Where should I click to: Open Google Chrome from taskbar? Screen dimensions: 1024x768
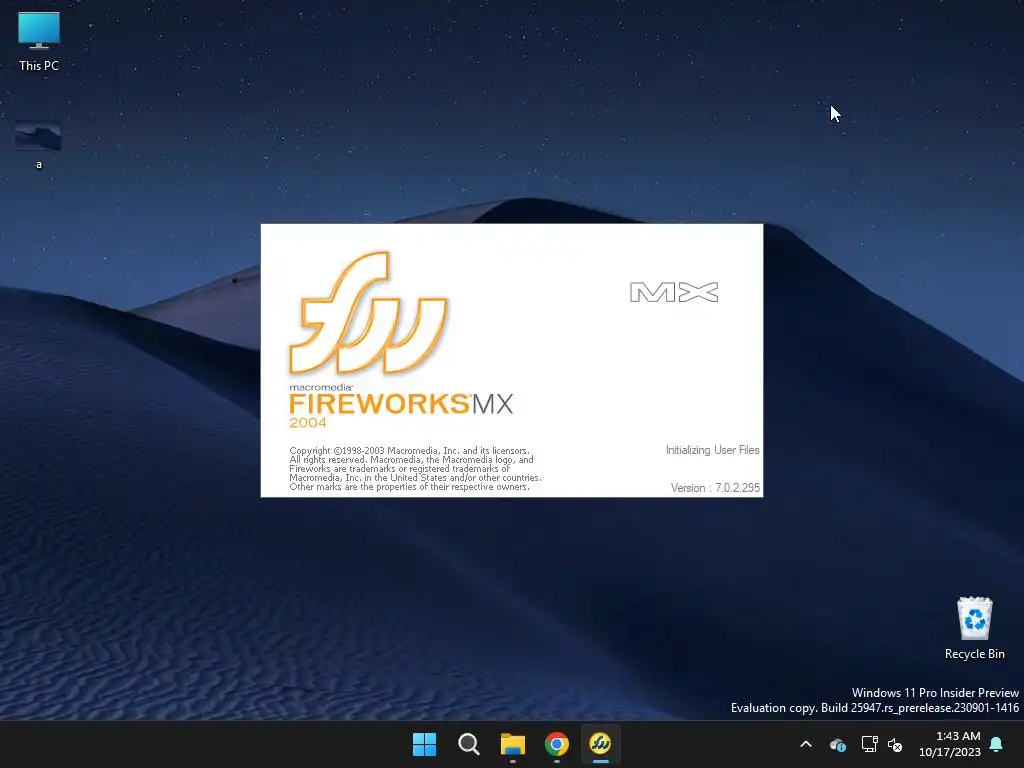[x=556, y=744]
